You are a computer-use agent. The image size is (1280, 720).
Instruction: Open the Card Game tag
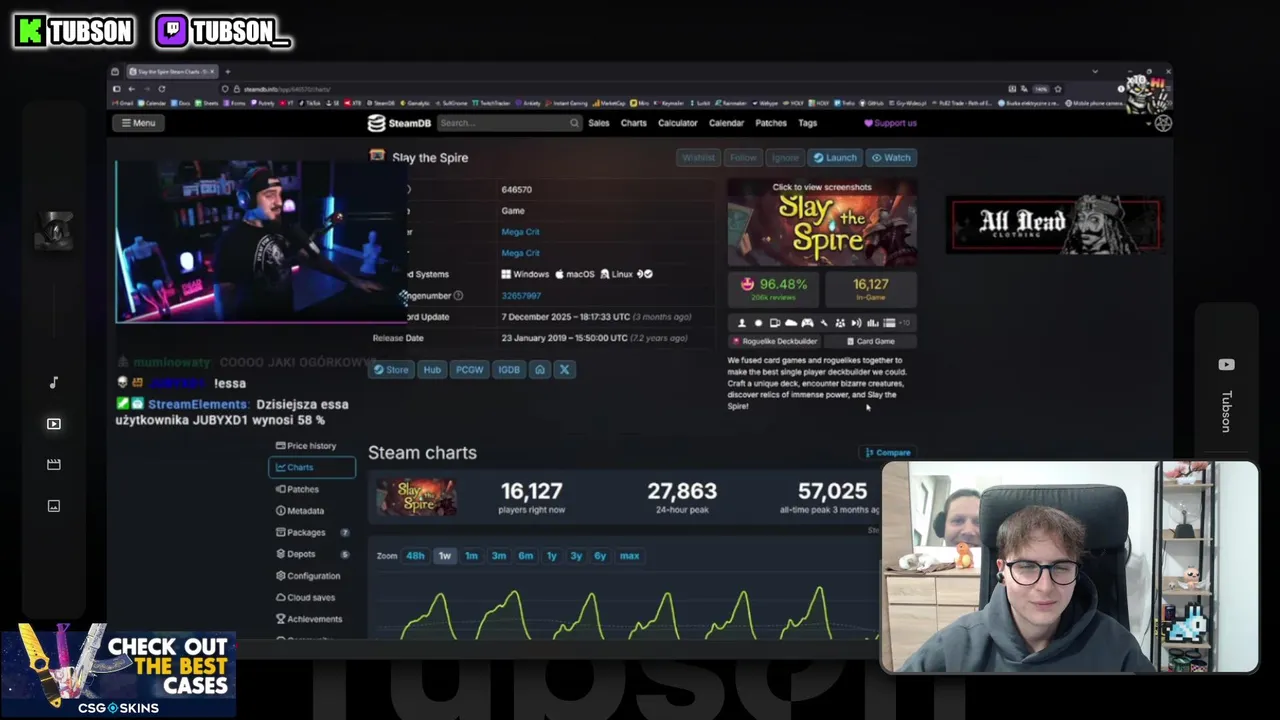[x=870, y=341]
